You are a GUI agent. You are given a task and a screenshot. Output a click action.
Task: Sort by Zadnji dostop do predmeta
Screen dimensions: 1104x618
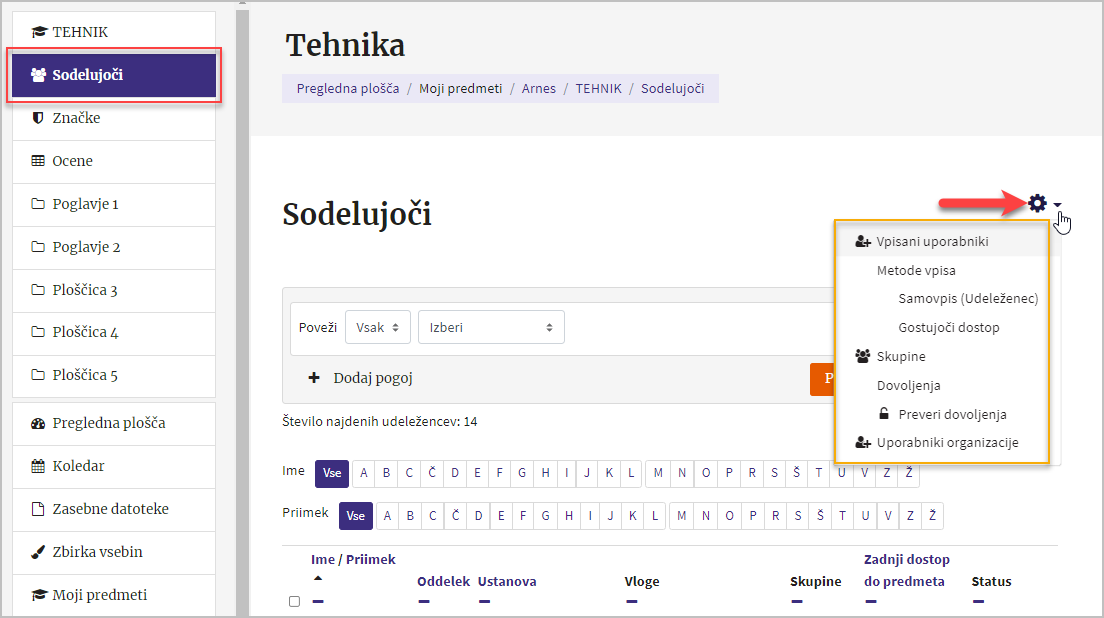pyautogui.click(x=907, y=570)
